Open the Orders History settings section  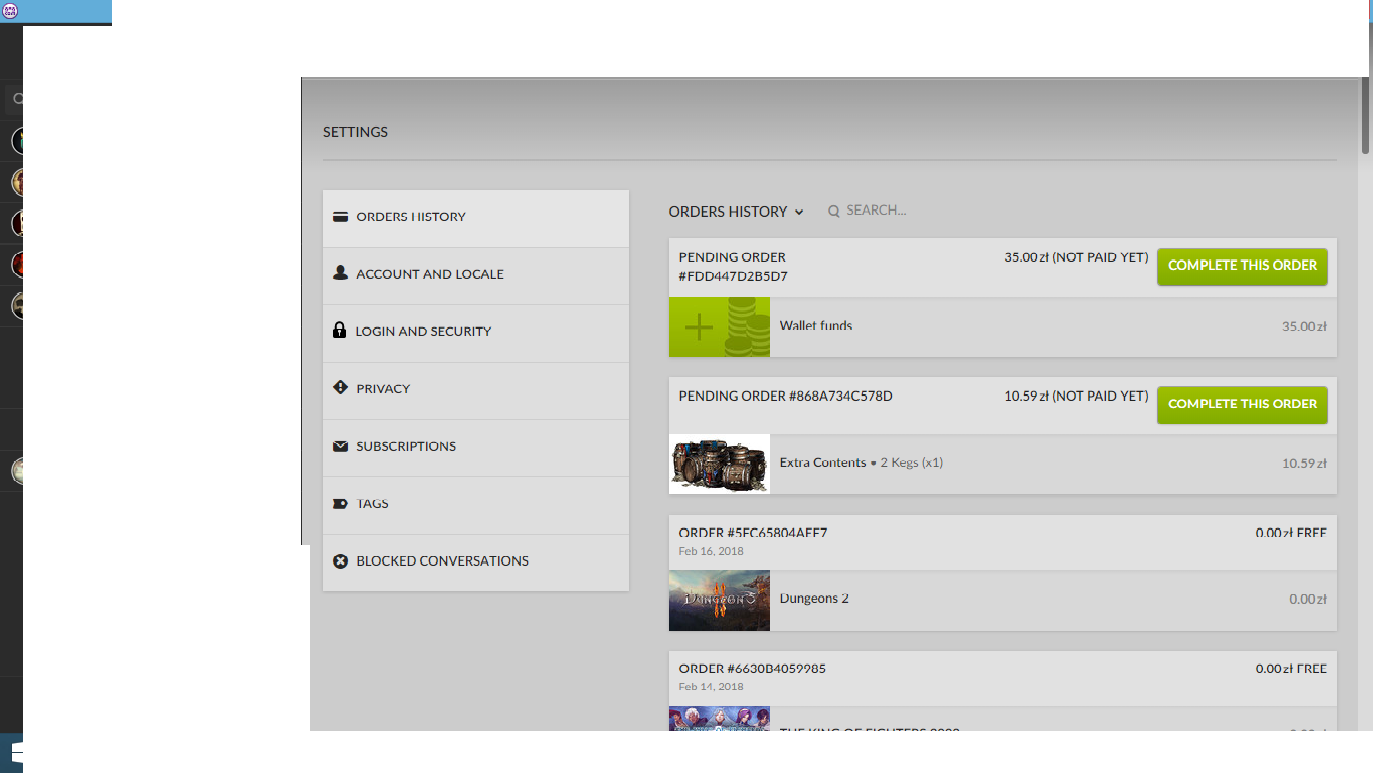click(x=476, y=218)
